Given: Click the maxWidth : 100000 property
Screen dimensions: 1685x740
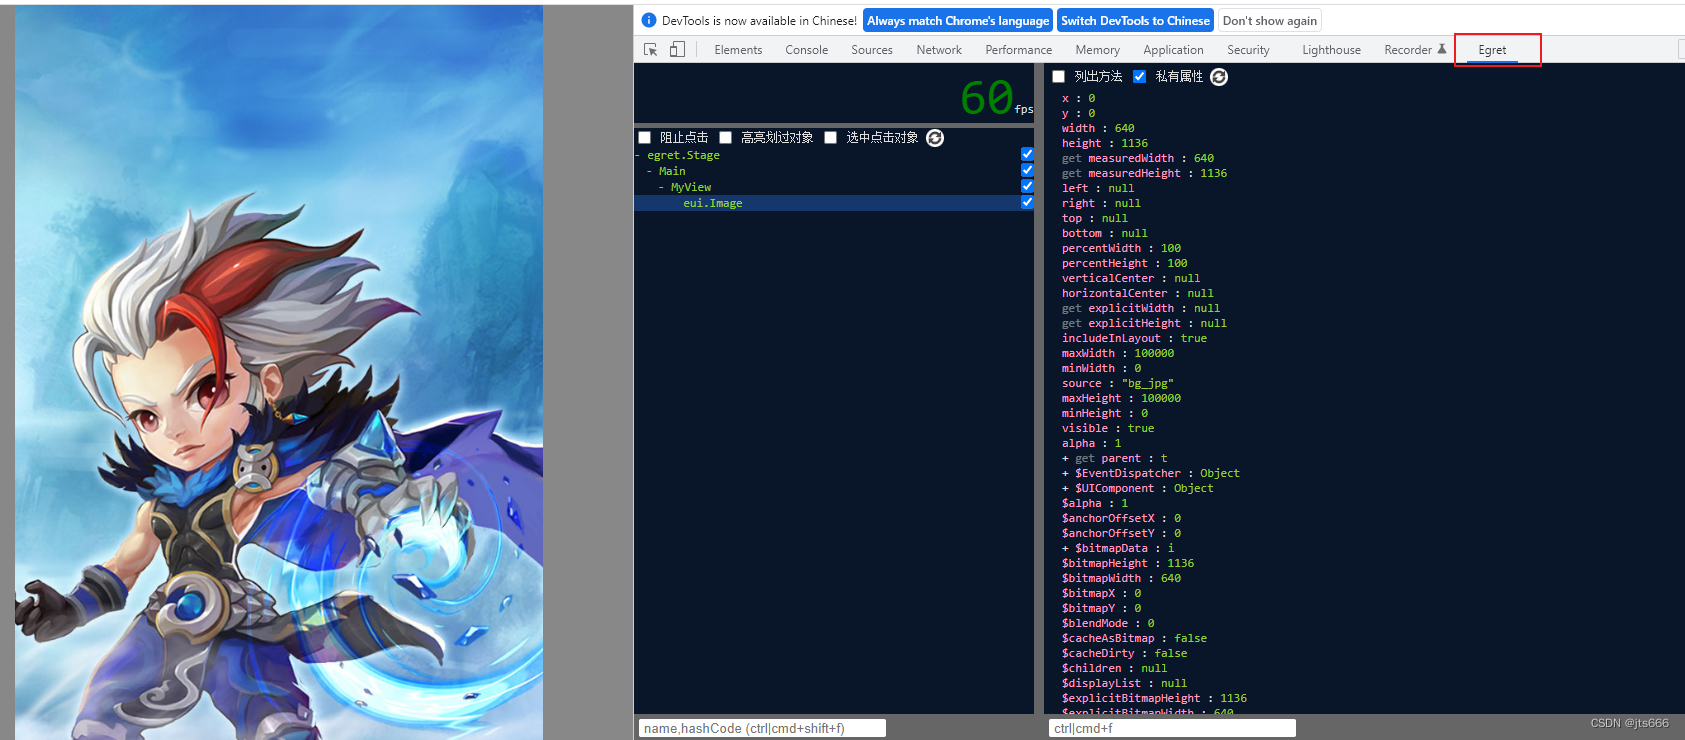Looking at the screenshot, I should tap(1118, 353).
